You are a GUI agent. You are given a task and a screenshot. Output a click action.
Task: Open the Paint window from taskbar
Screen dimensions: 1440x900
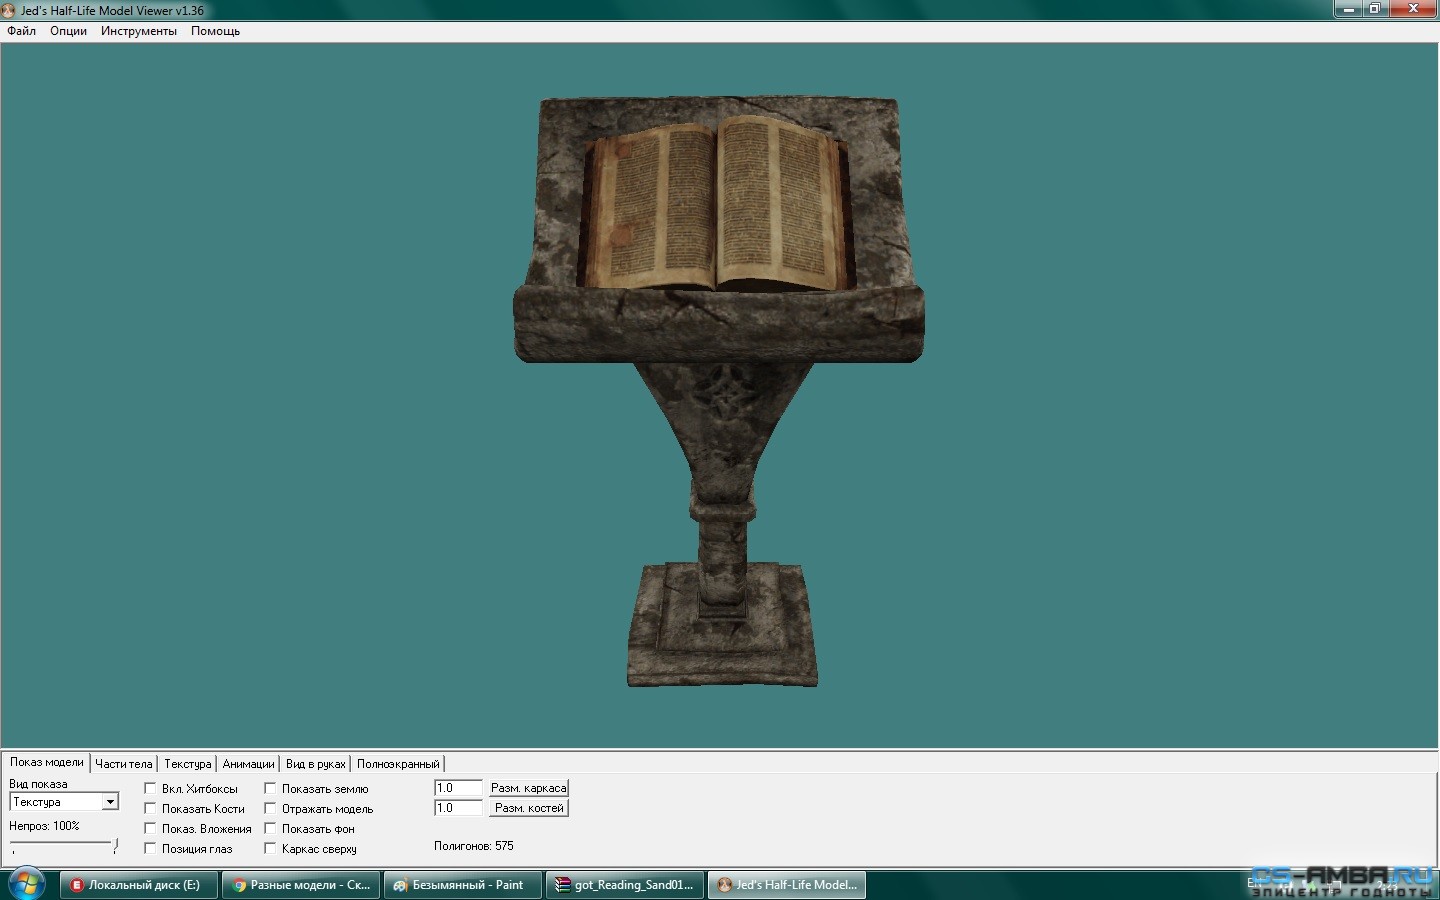click(462, 885)
